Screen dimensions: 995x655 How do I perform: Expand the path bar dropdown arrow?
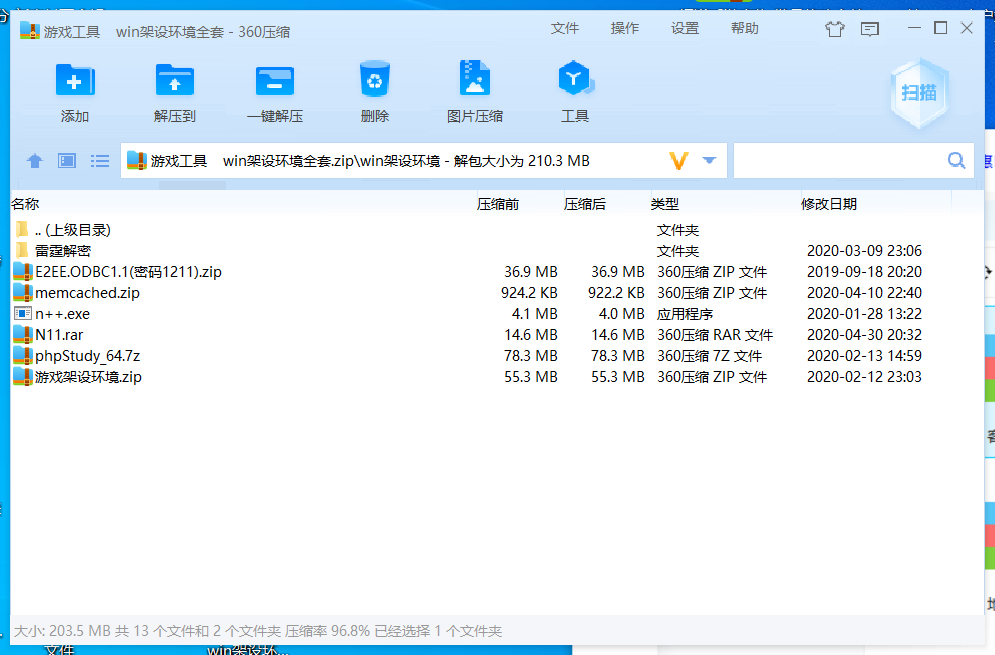(709, 160)
